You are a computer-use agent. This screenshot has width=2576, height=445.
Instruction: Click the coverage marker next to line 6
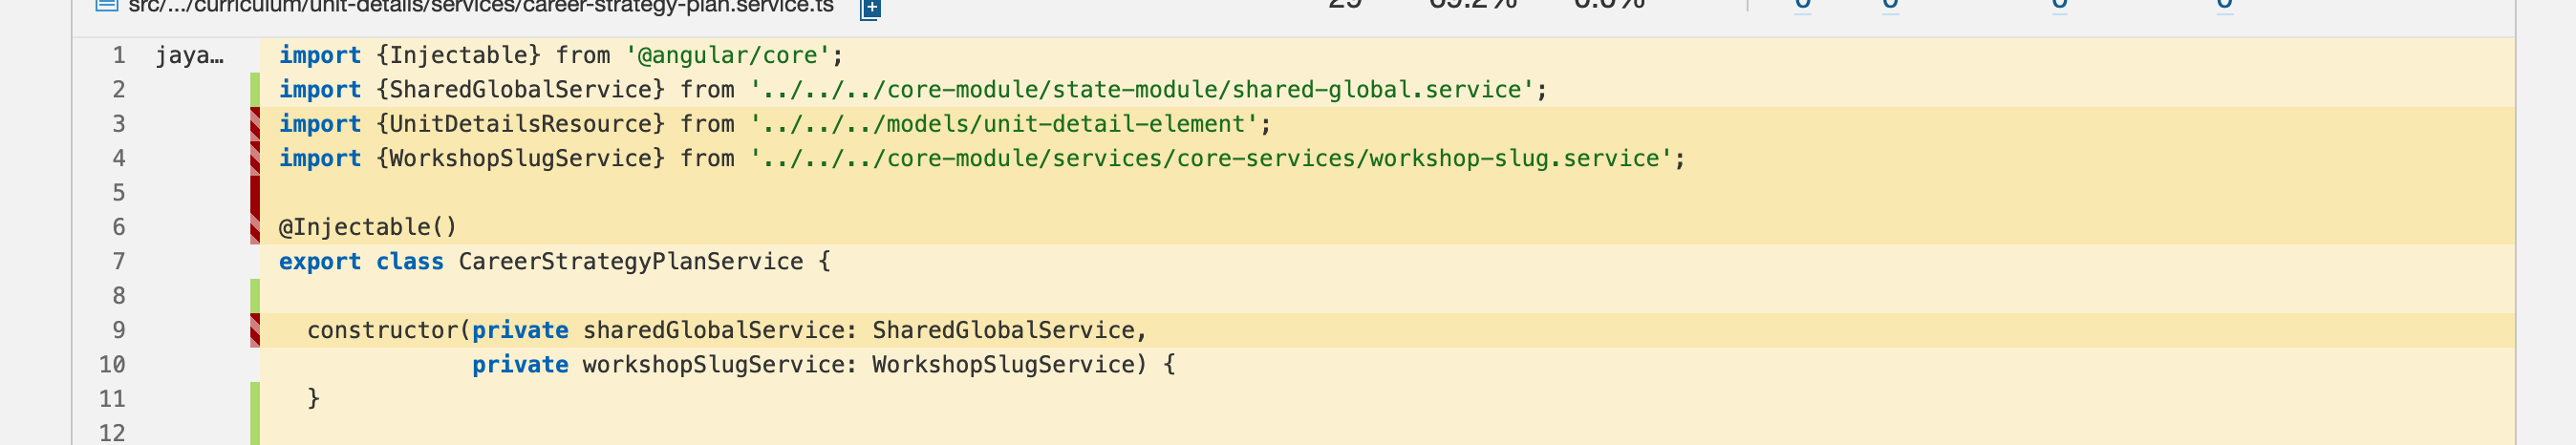[255, 227]
